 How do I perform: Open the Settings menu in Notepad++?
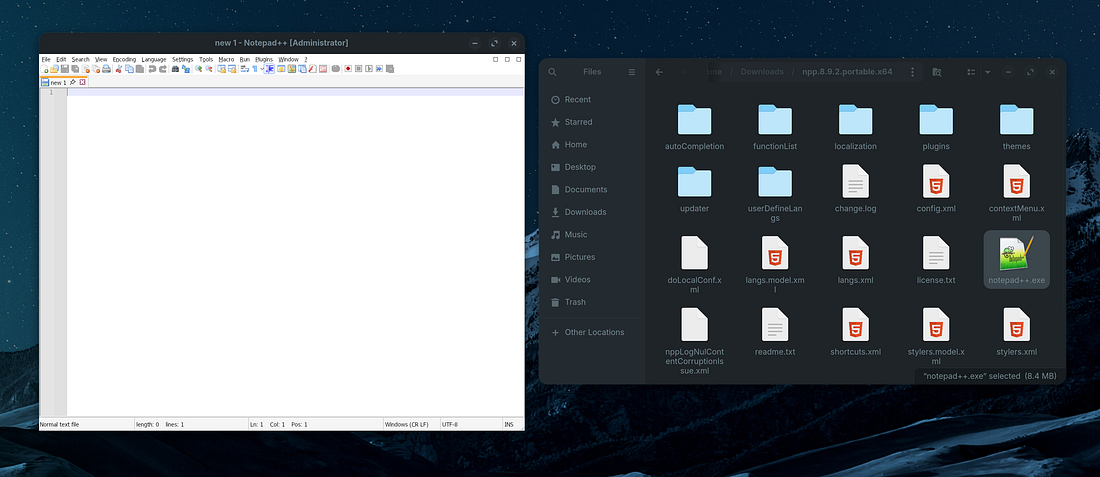pyautogui.click(x=182, y=60)
